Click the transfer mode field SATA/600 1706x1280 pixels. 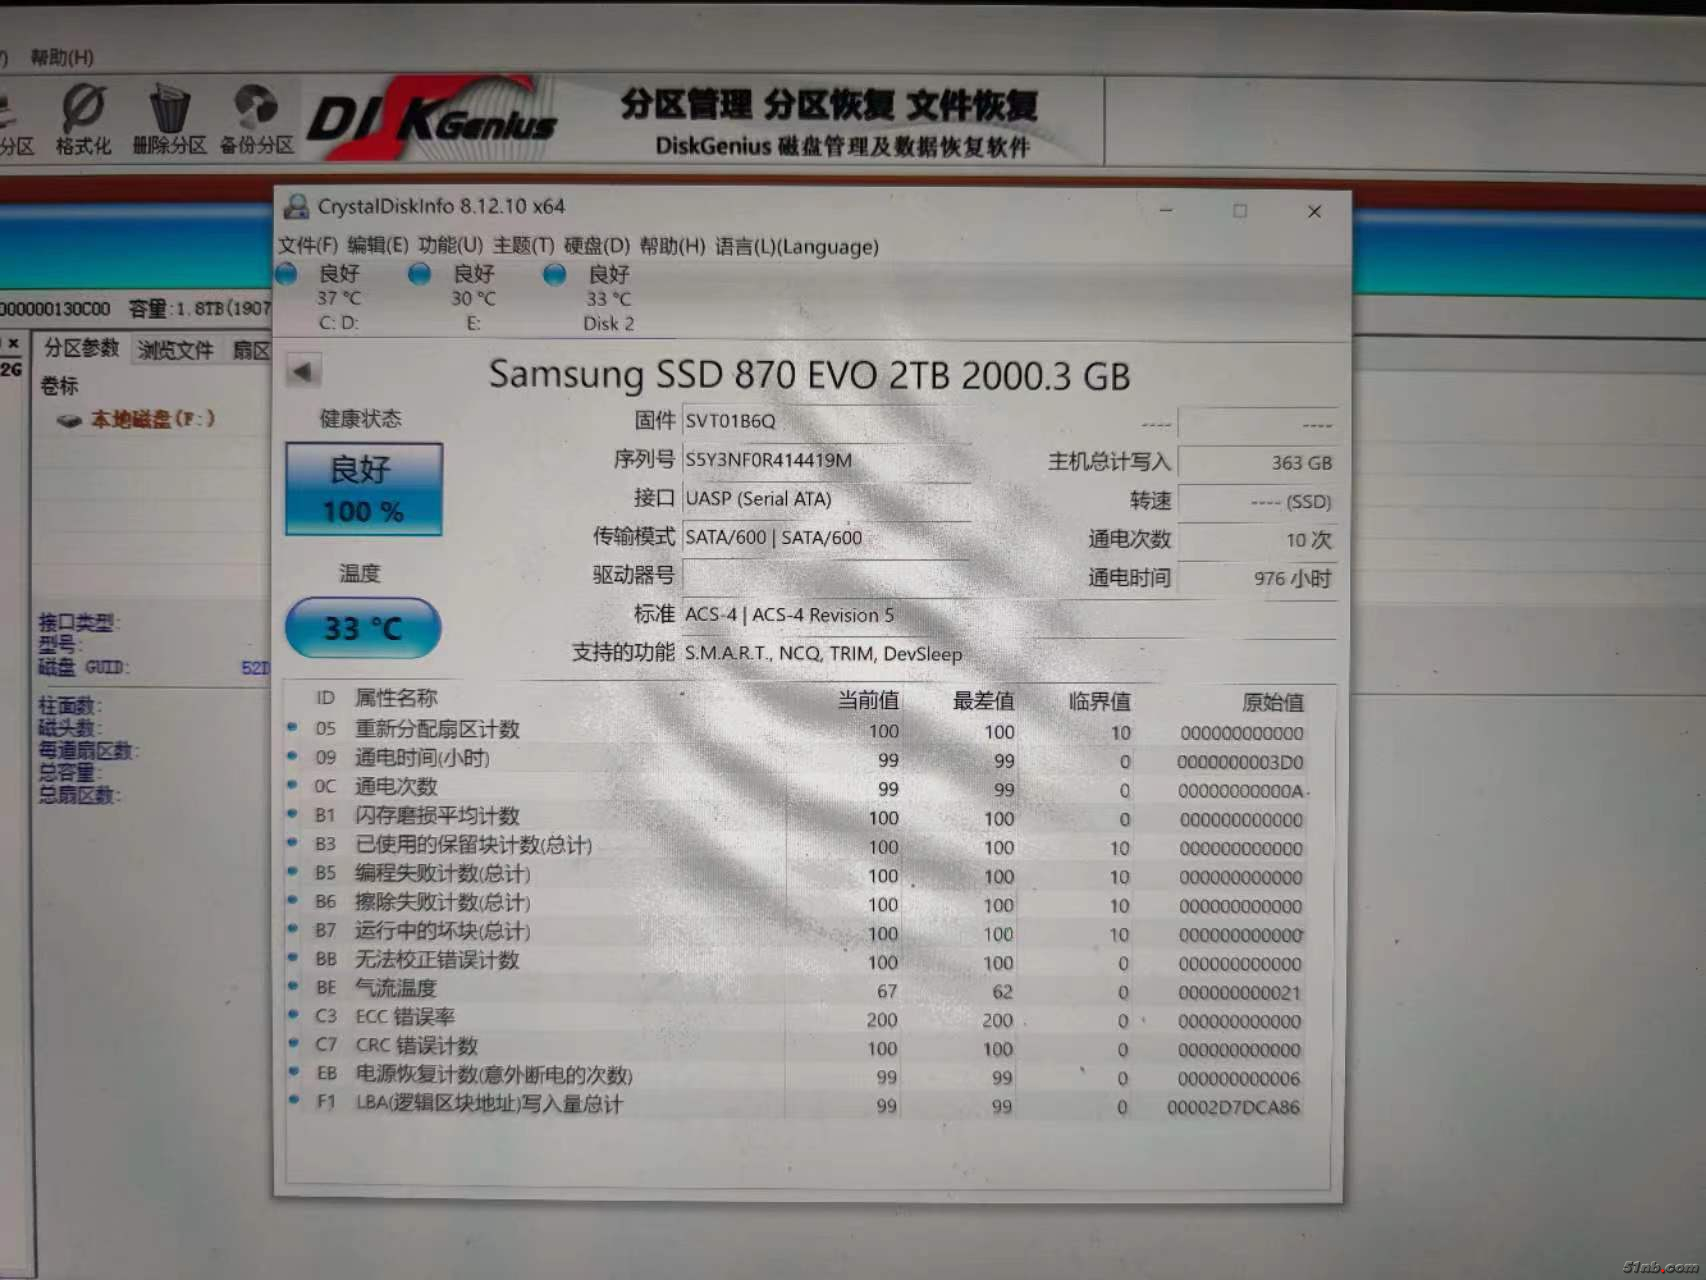click(826, 537)
